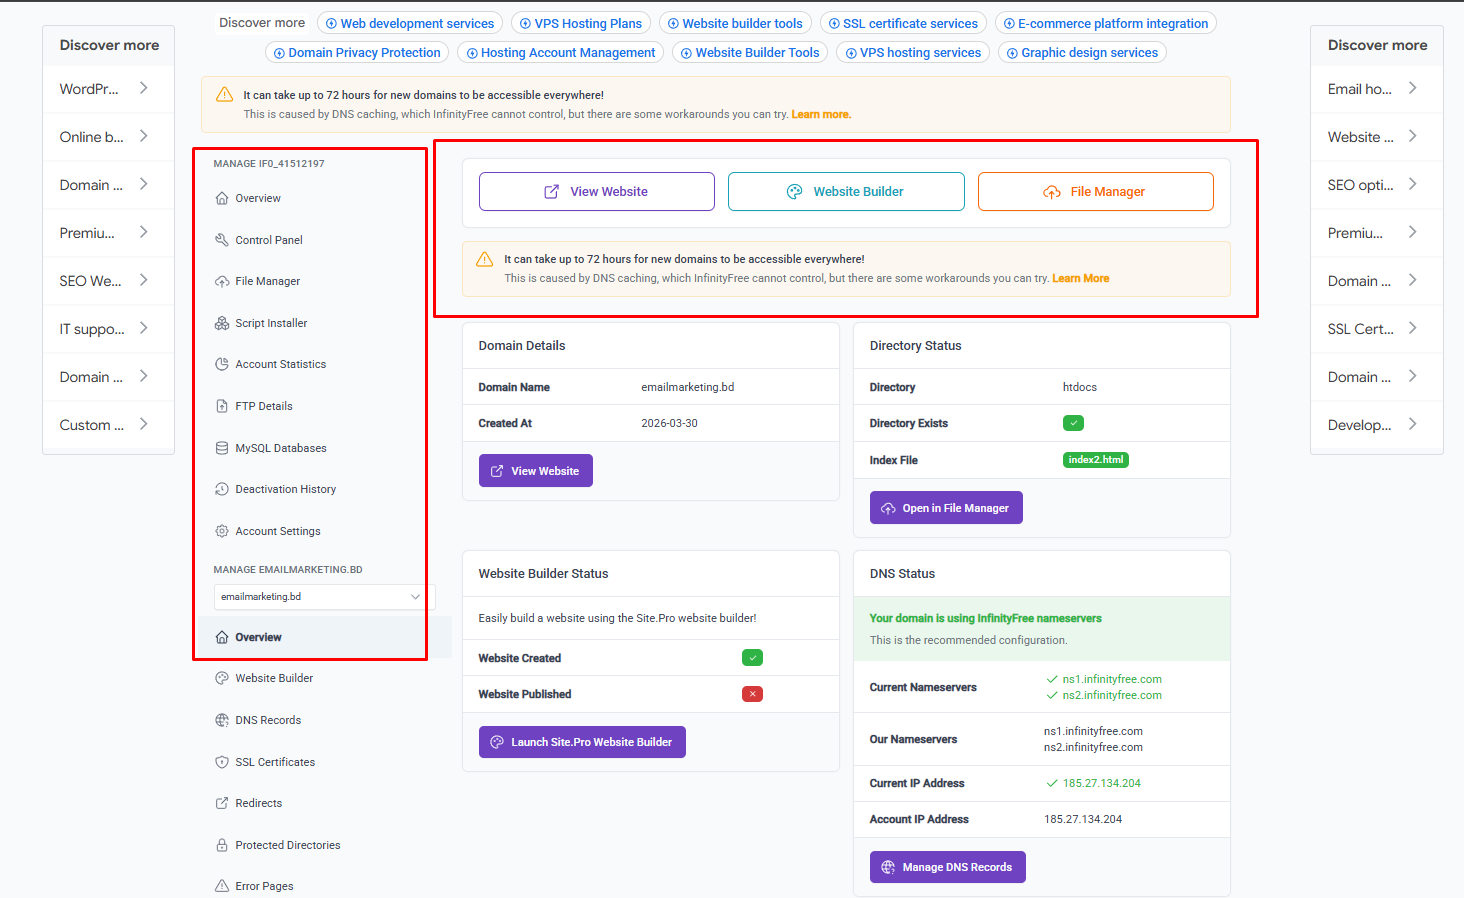Click the SSL Certificates shield icon
Image resolution: width=1464 pixels, height=898 pixels.
coord(222,762)
